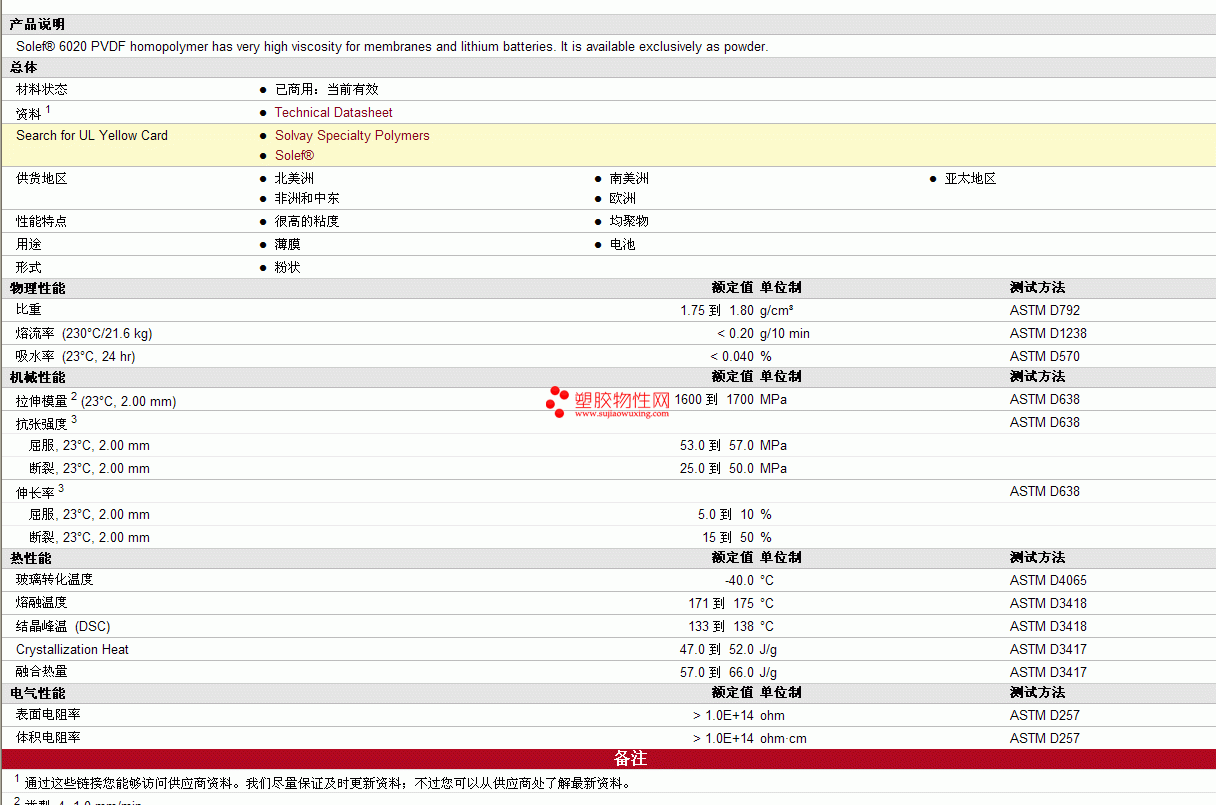Screen dimensions: 1216x805
Task: Select the '< 0.20' melt flow value
Action: [735, 334]
